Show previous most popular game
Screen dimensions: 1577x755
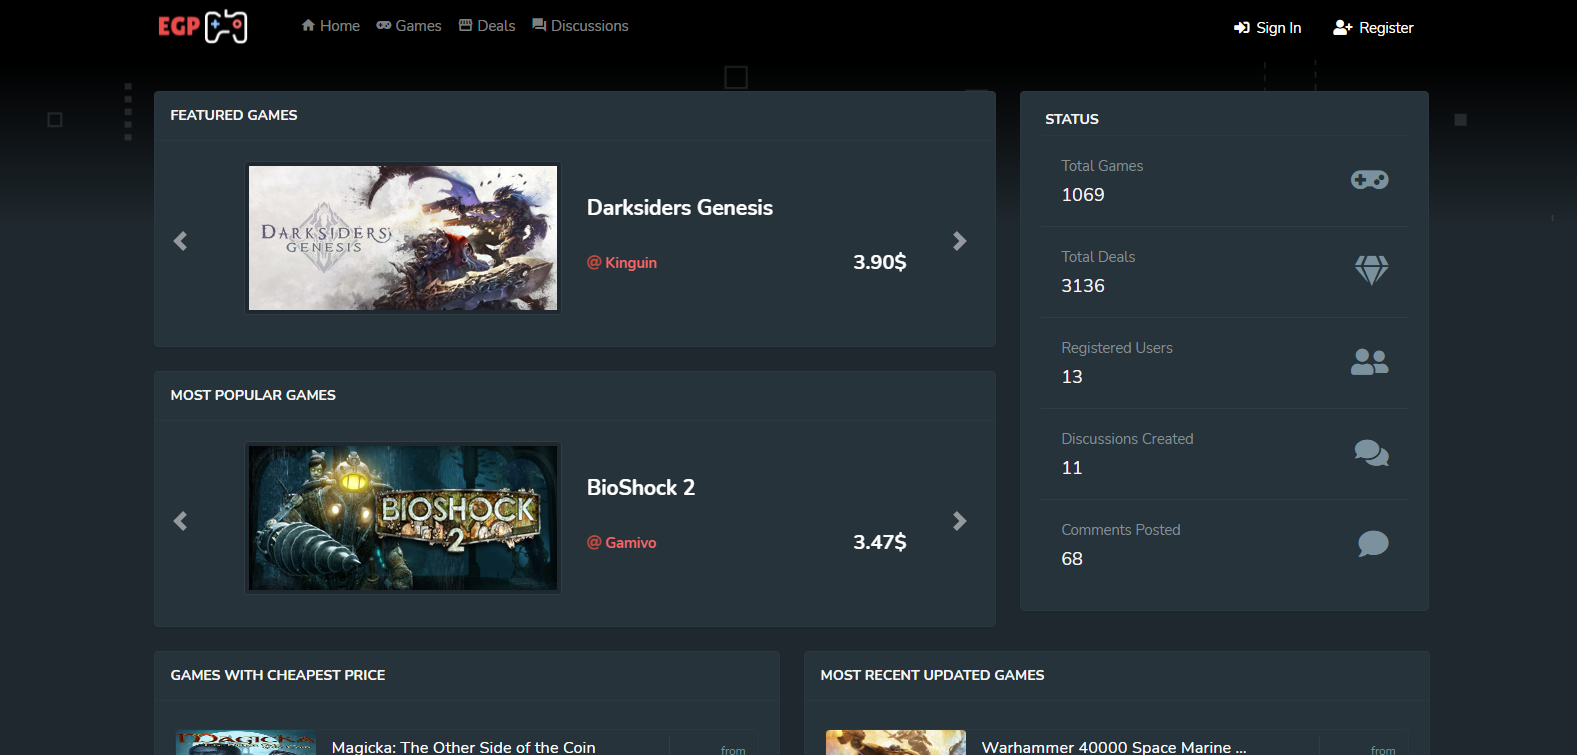[x=180, y=521]
